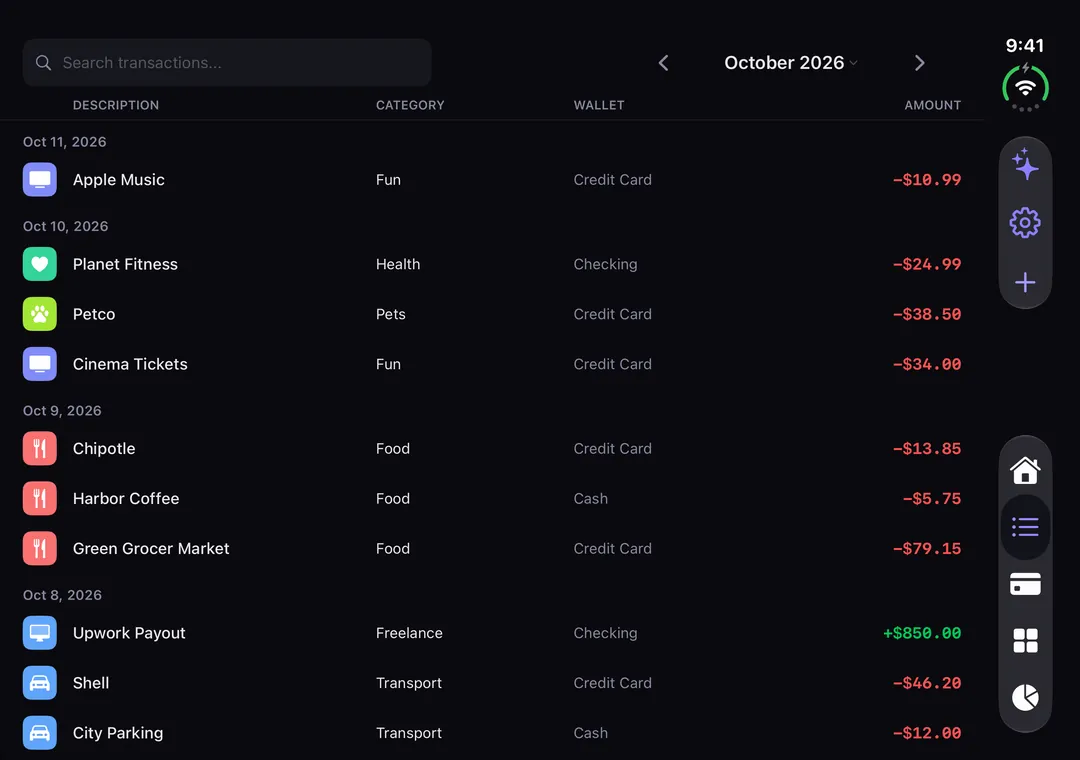The image size is (1080, 760).
Task: Sort by Amount column header
Action: pos(933,105)
